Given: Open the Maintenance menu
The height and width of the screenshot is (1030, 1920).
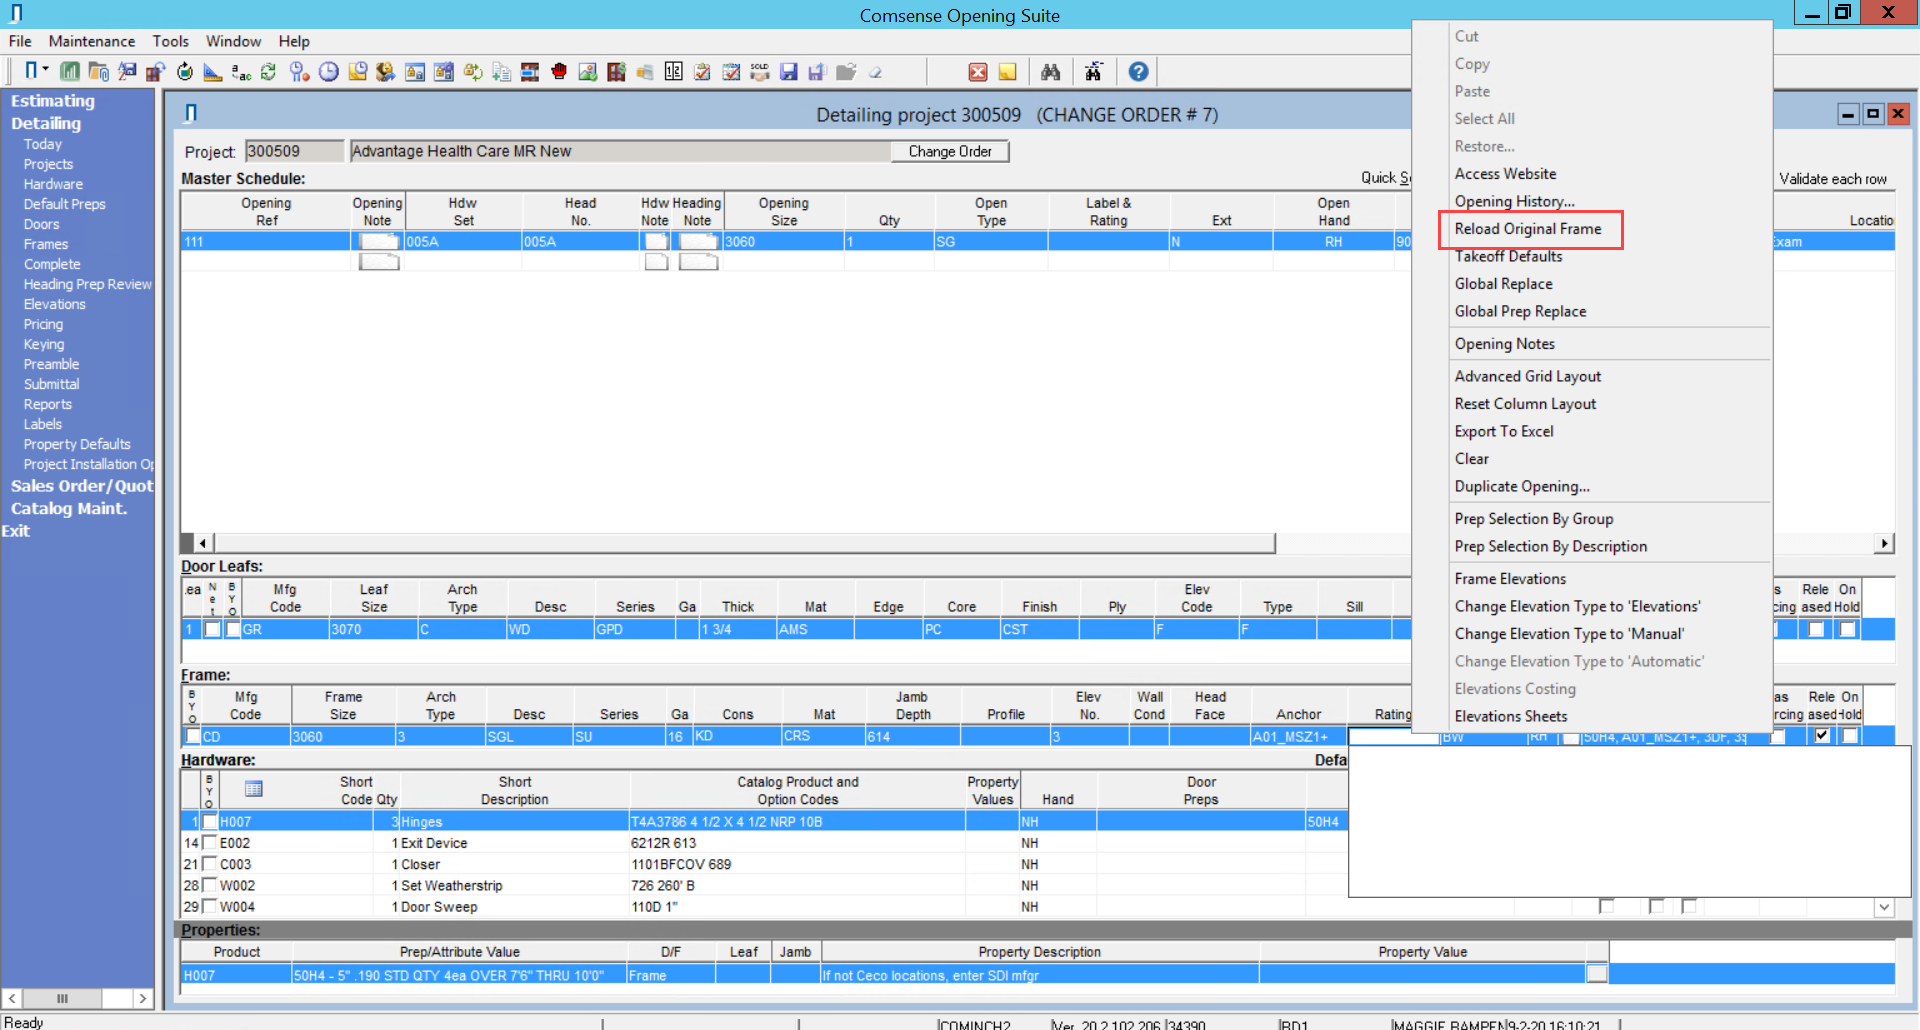Looking at the screenshot, I should pos(92,41).
